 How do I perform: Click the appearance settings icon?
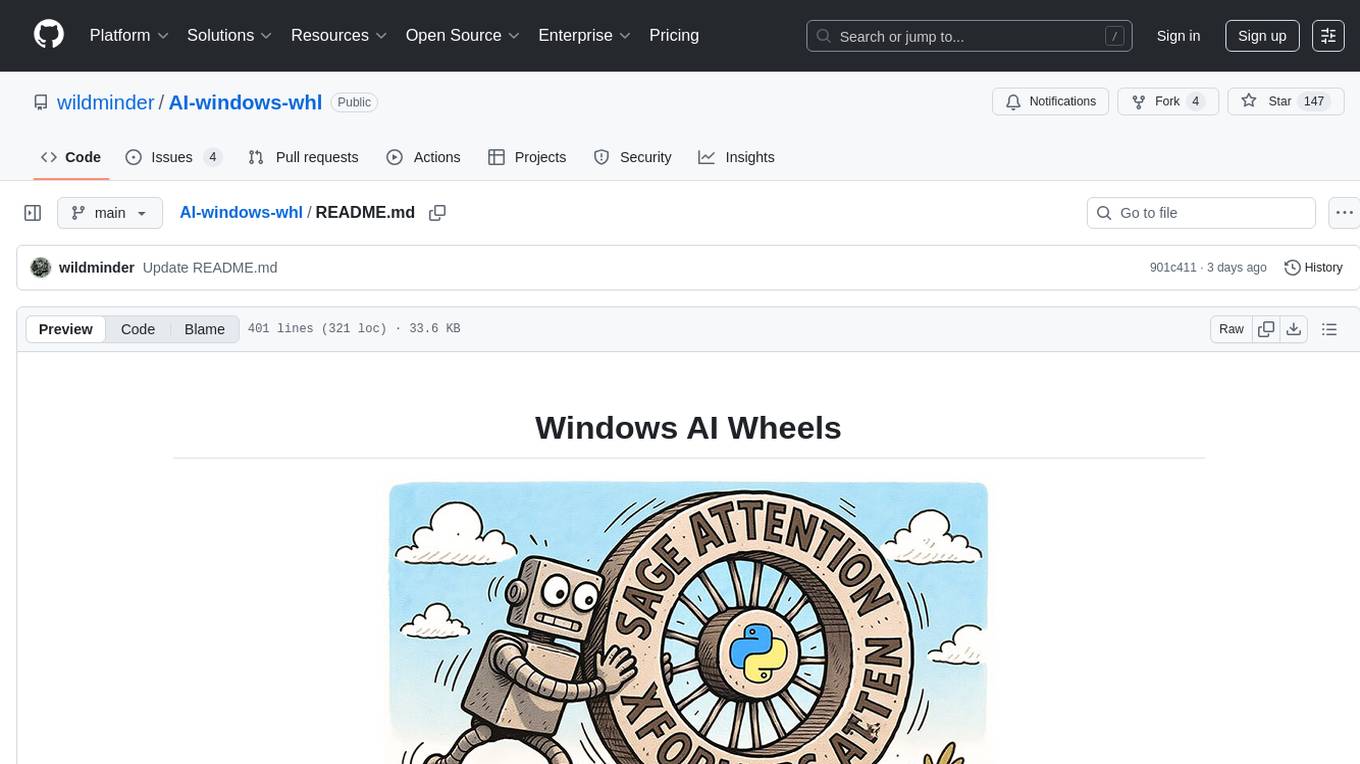click(1328, 36)
